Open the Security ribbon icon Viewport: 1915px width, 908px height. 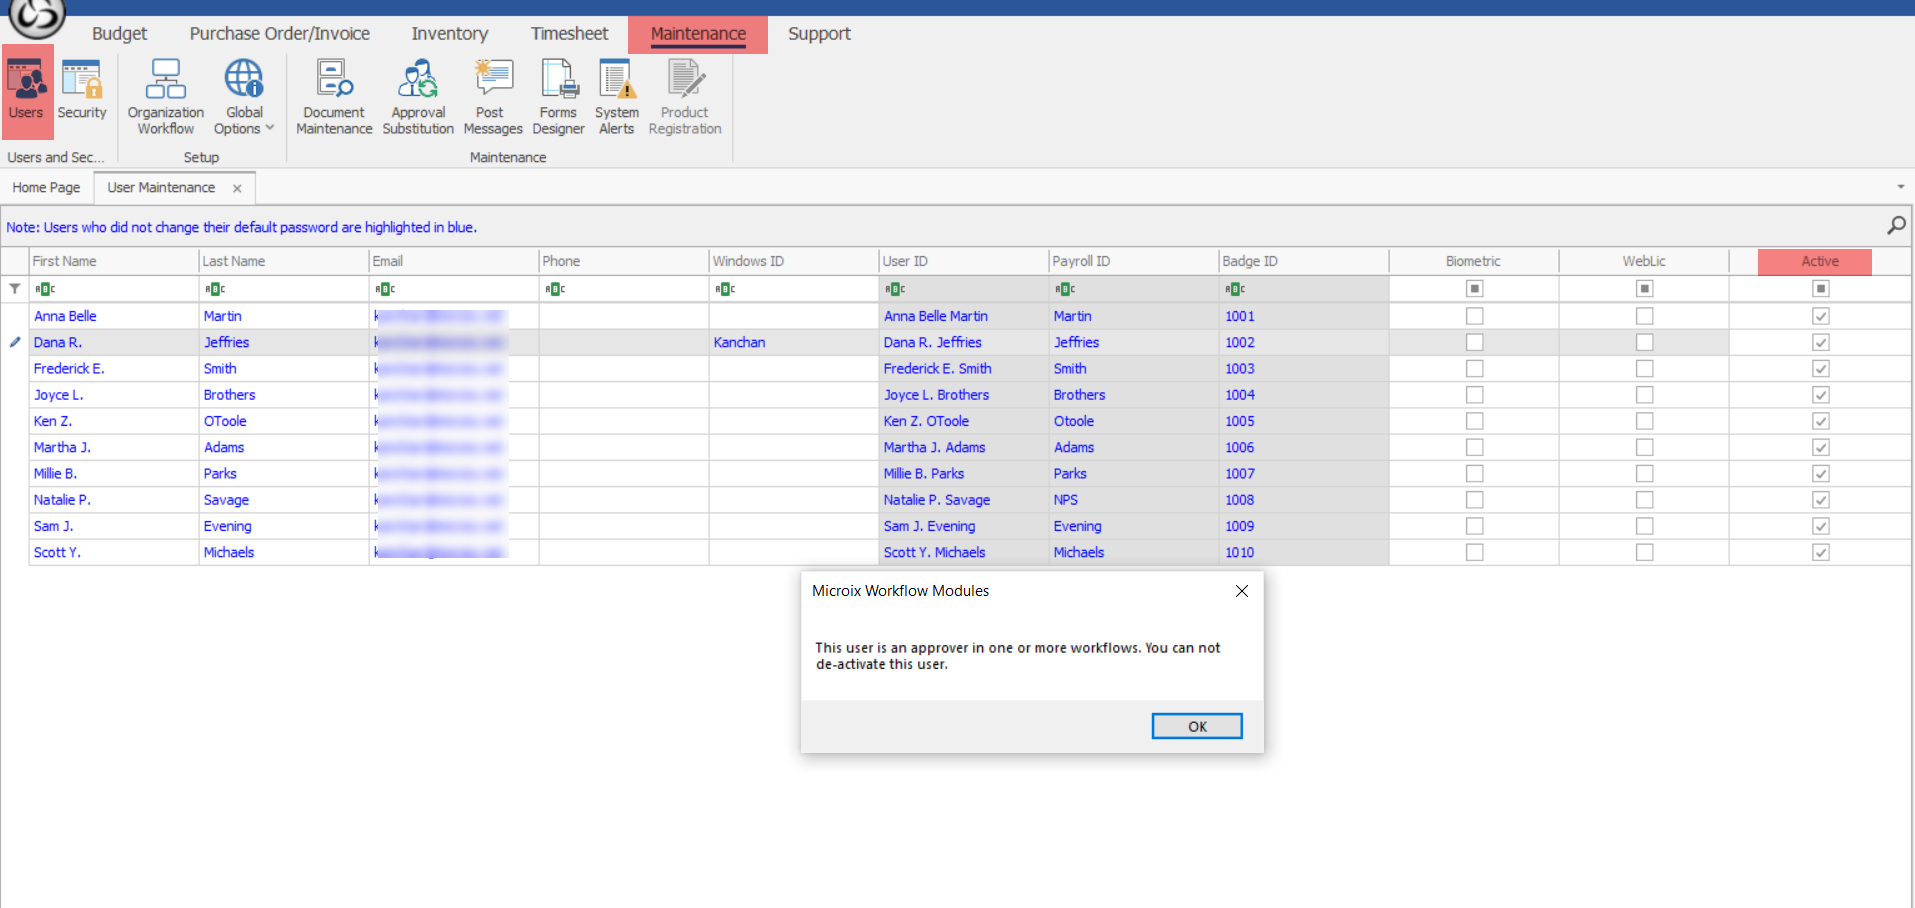coord(81,92)
